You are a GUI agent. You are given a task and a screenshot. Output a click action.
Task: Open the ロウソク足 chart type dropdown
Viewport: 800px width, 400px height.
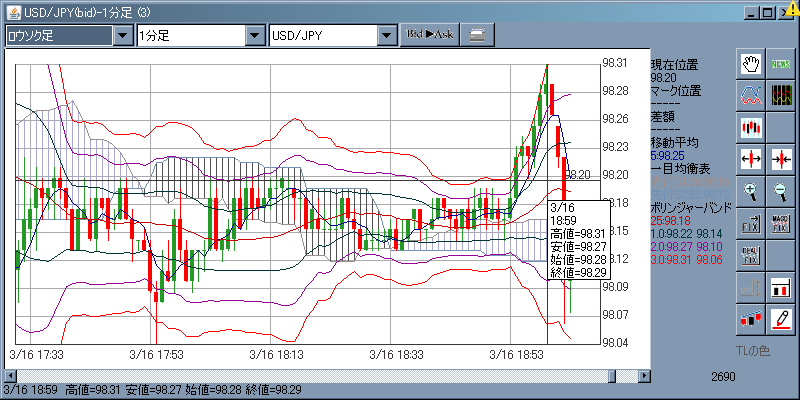click(x=122, y=36)
